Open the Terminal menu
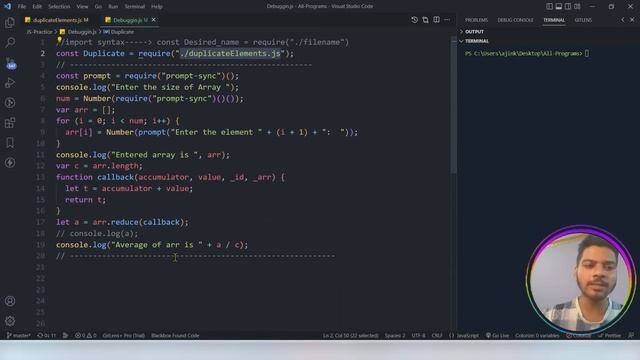The image size is (640, 360). coord(135,7)
